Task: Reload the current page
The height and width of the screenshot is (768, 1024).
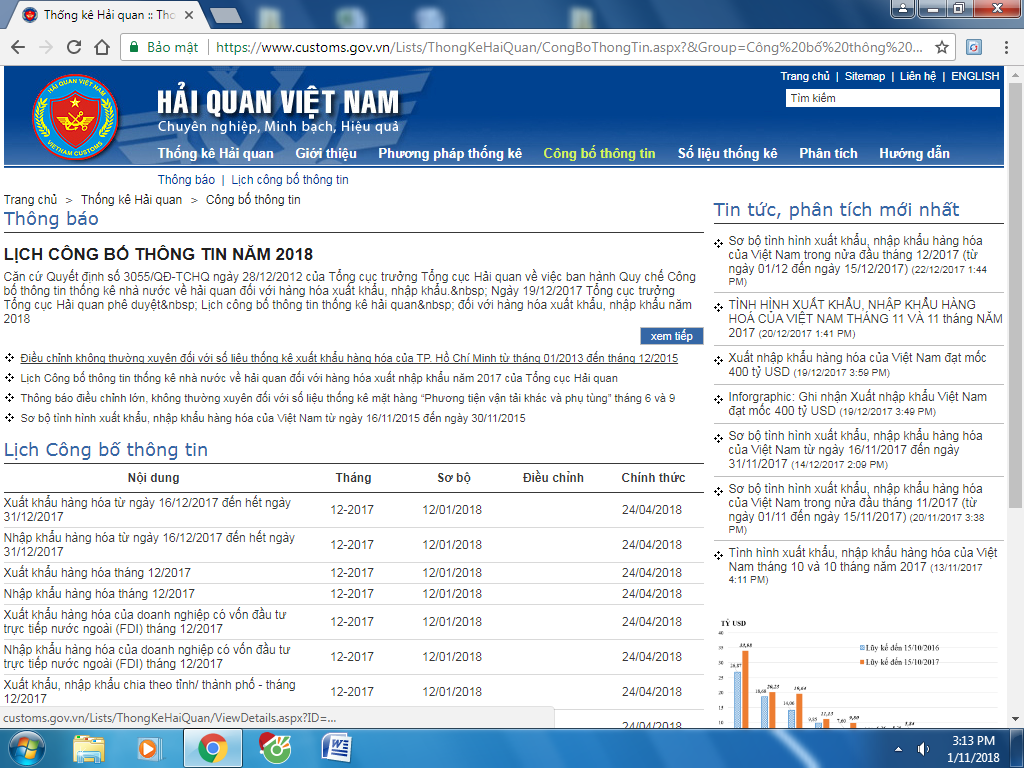Action: pyautogui.click(x=73, y=47)
